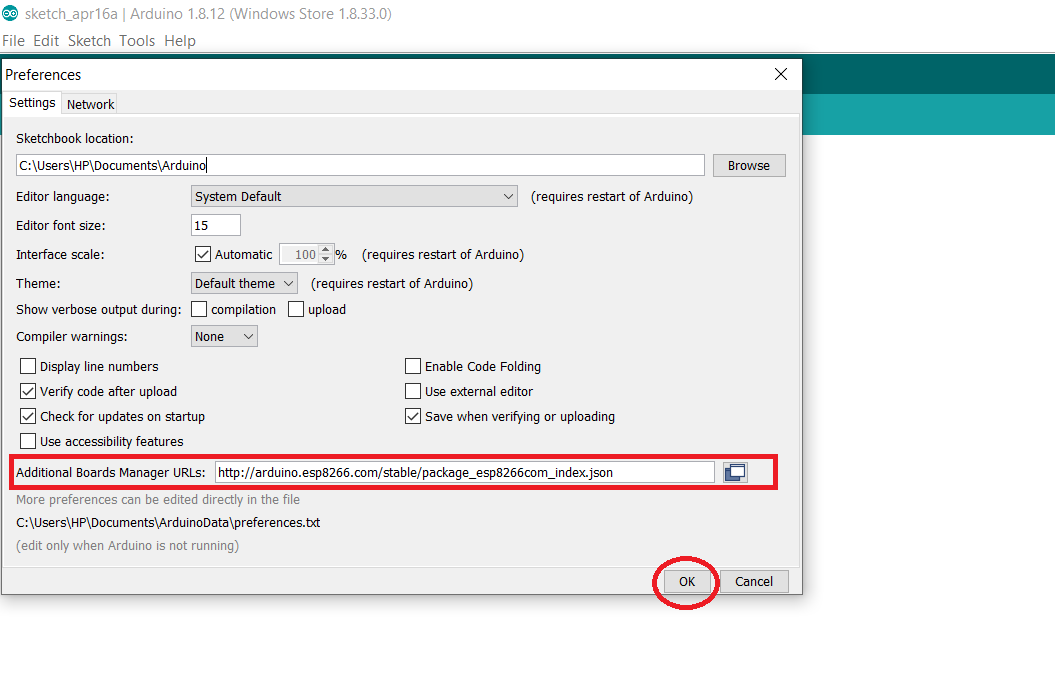Click the 'Theme:' label
The height and width of the screenshot is (680, 1055).
coord(38,283)
